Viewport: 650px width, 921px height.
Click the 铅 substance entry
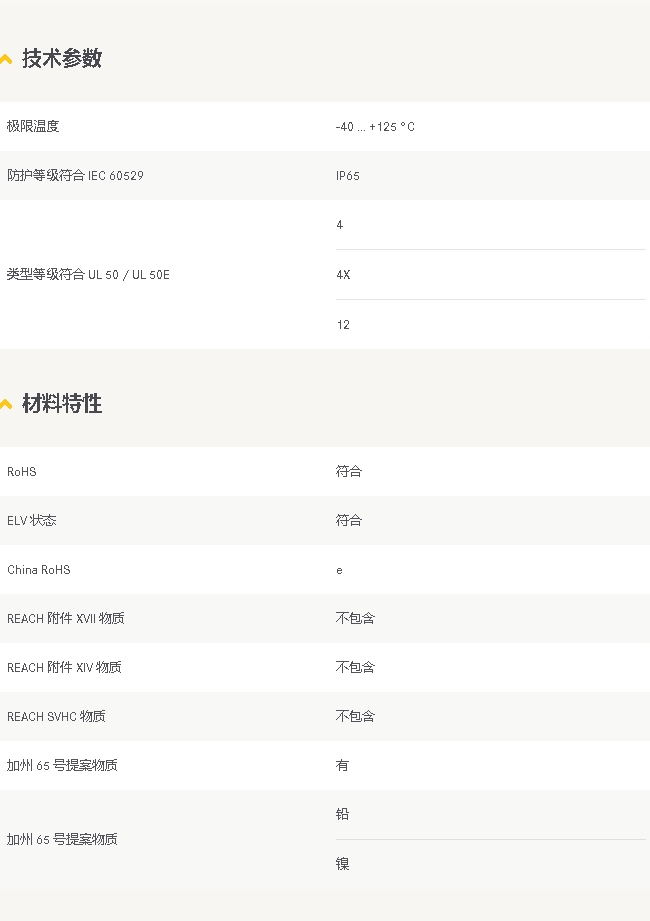coord(342,814)
